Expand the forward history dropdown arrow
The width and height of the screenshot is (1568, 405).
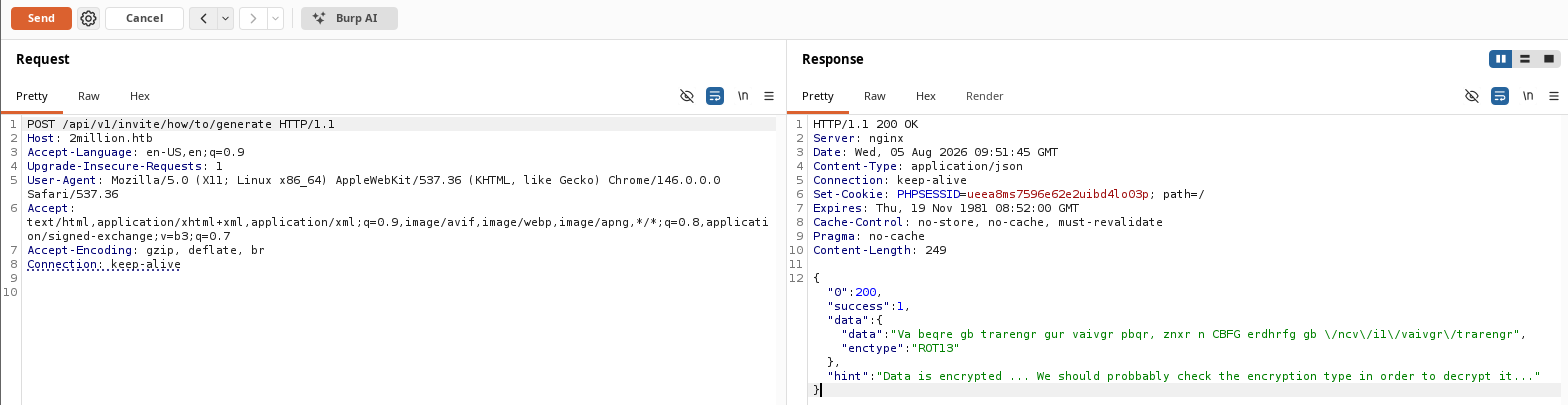coord(275,18)
